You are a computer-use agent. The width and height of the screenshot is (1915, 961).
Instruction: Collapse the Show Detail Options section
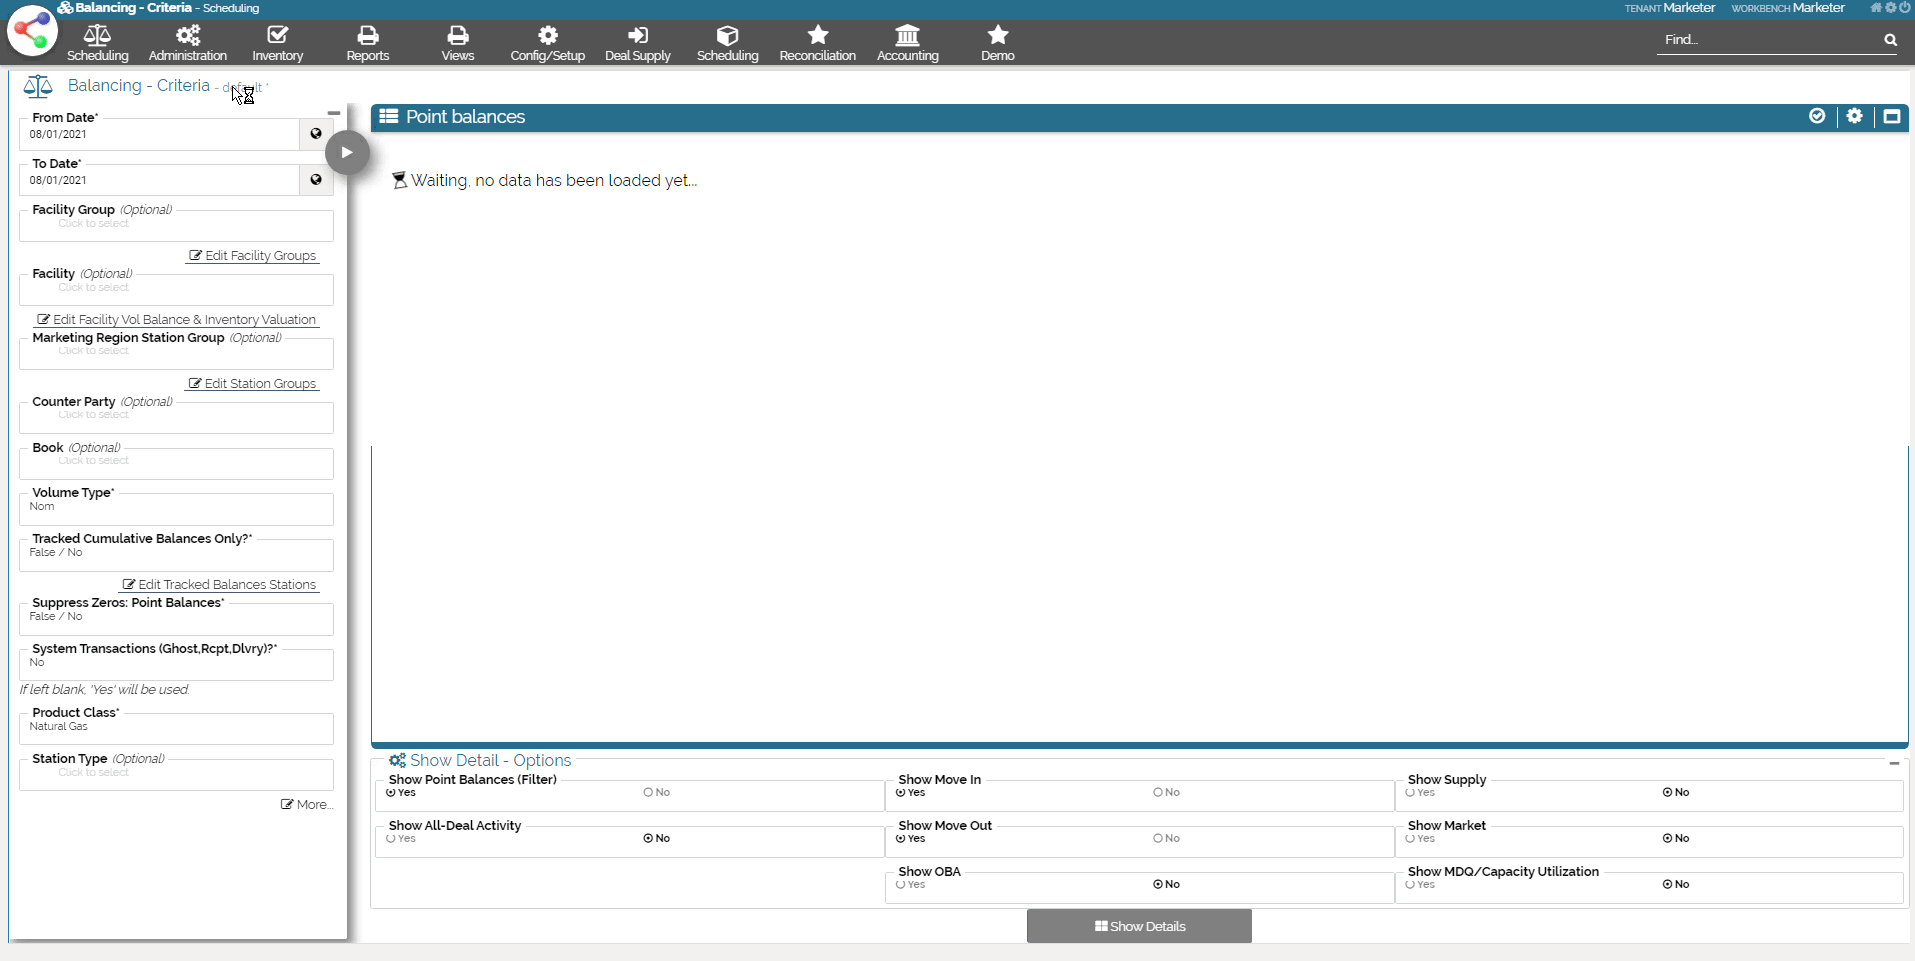[1894, 763]
